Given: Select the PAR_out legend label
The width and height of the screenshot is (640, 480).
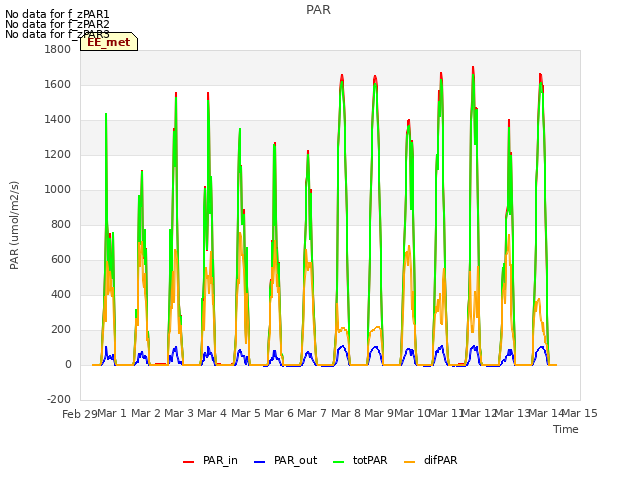Looking at the screenshot, I should (x=296, y=460).
